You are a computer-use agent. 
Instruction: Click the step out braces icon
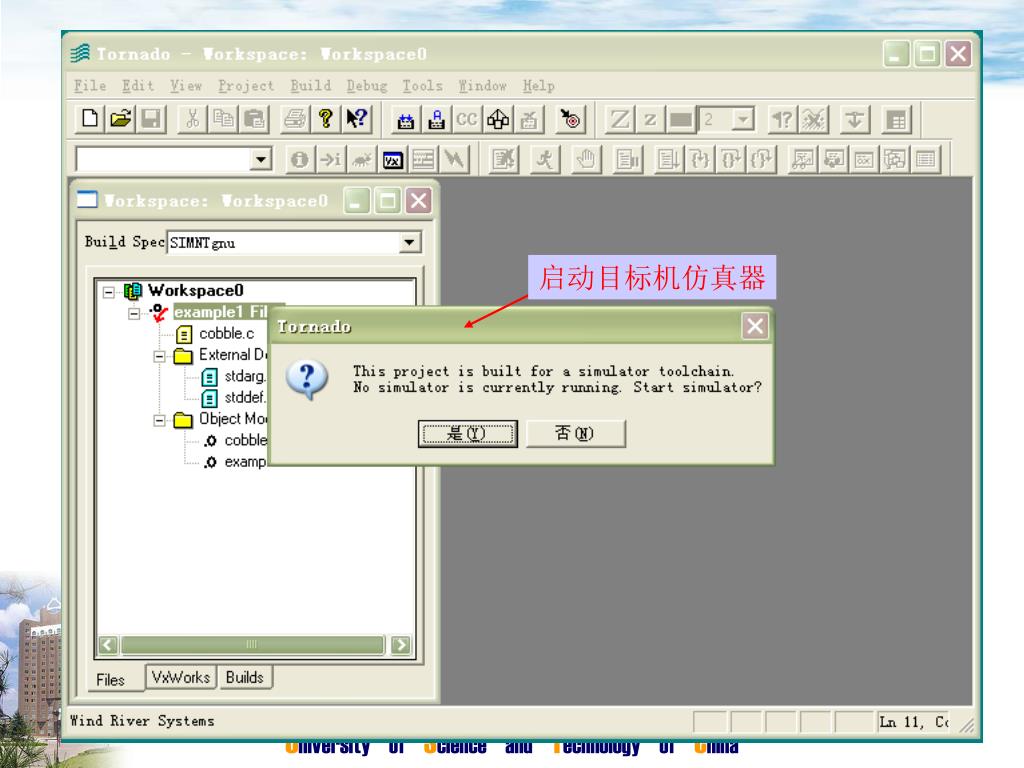click(x=761, y=159)
